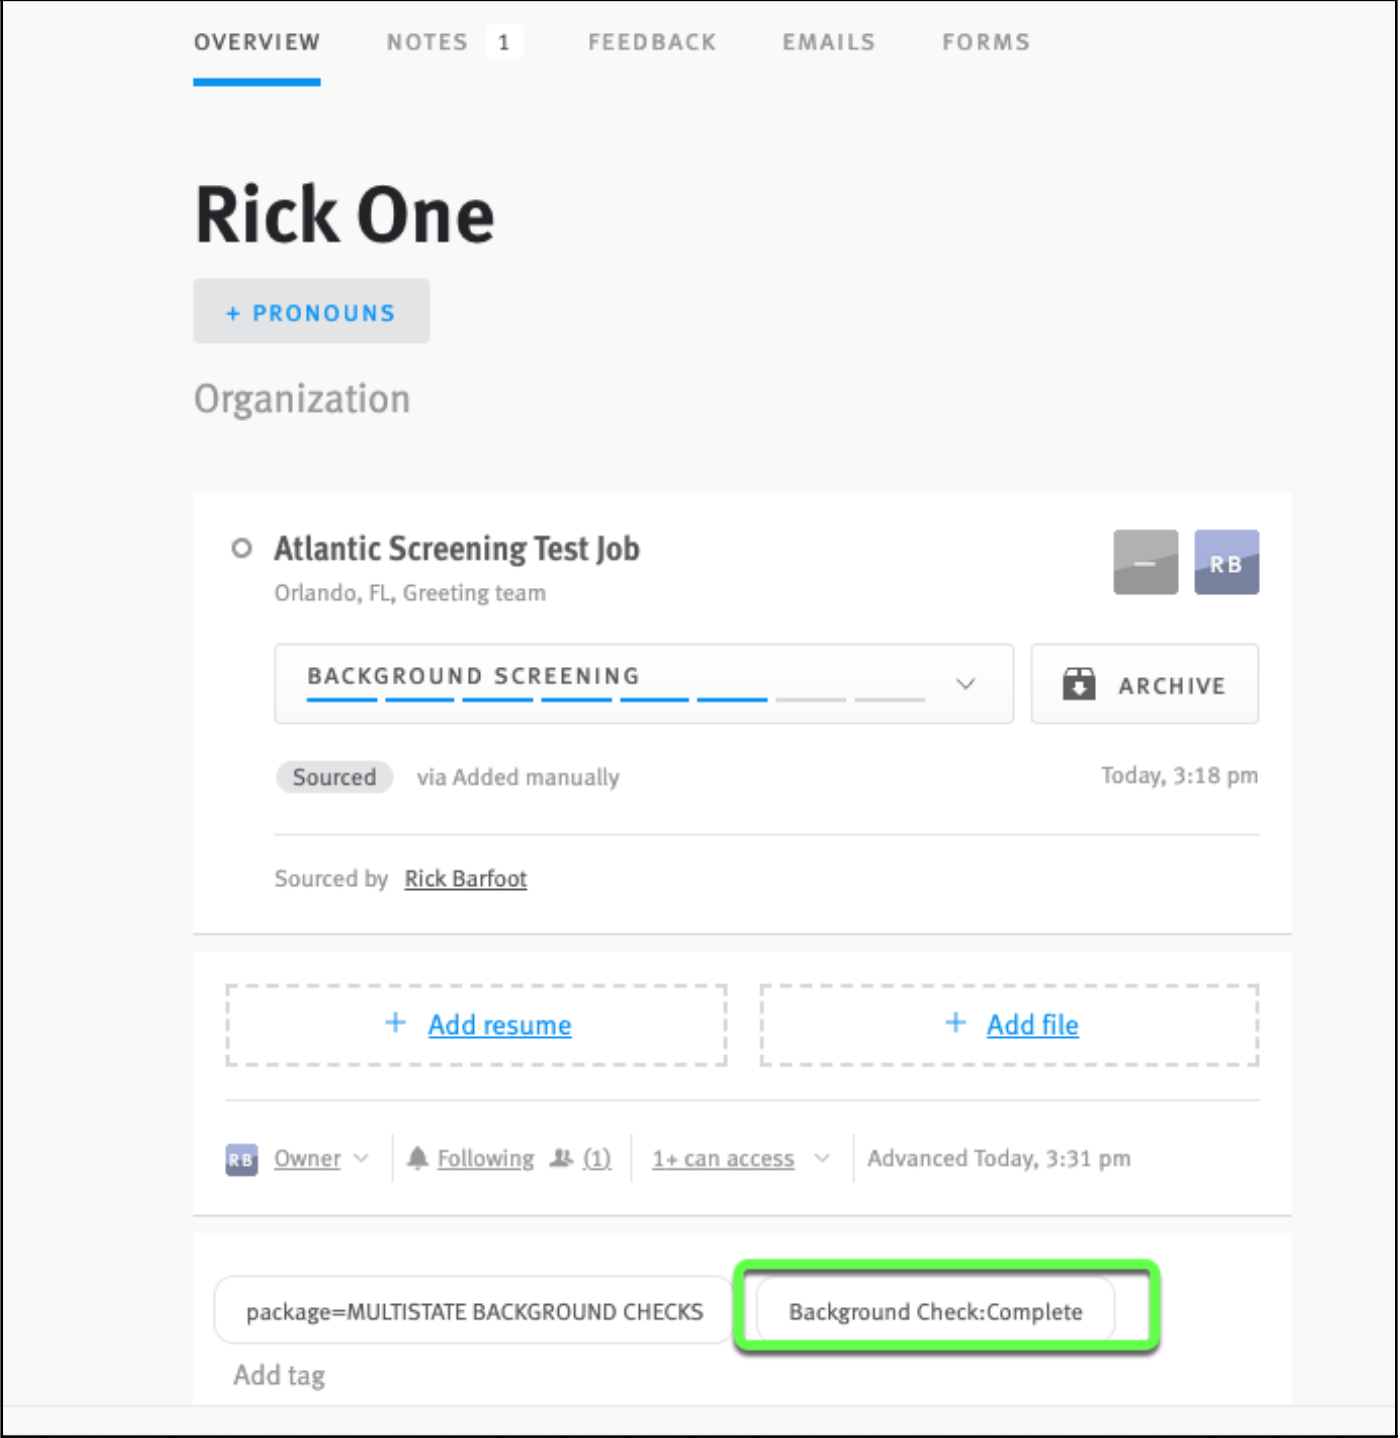The image size is (1400, 1438).
Task: Switch to the Notes tab
Action: point(427,42)
